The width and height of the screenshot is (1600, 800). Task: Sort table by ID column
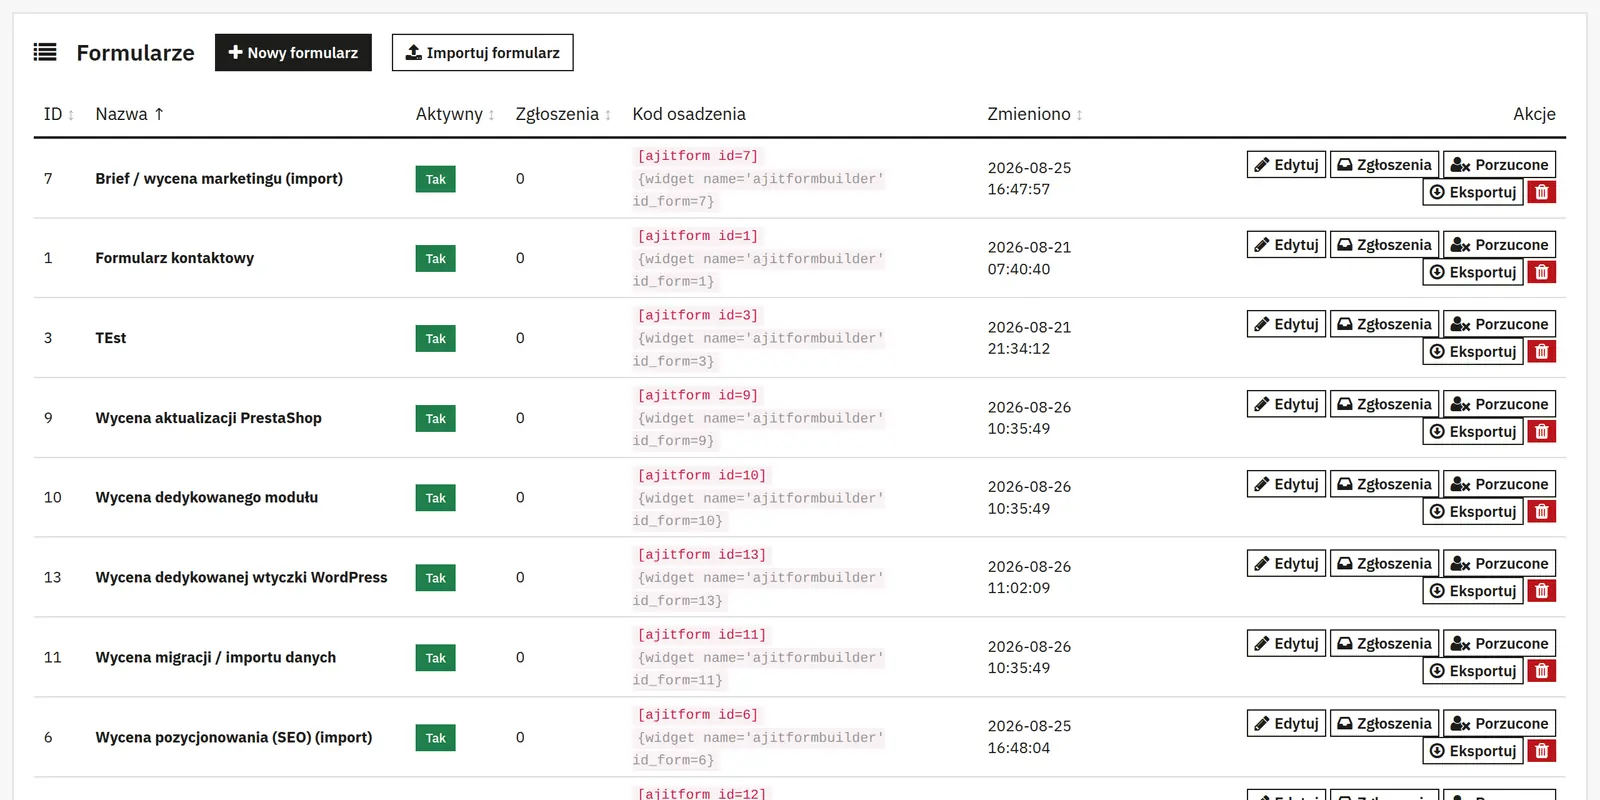(59, 114)
